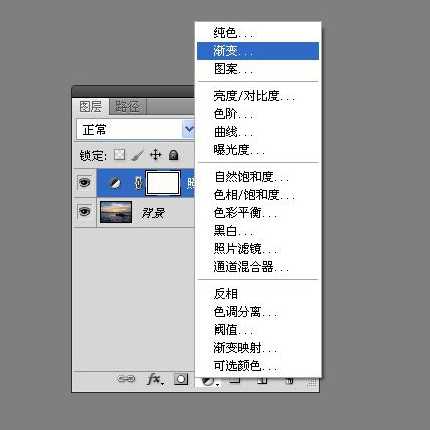Add 亮度/对比度 adjustment layer
This screenshot has width=430, height=430.
258,96
